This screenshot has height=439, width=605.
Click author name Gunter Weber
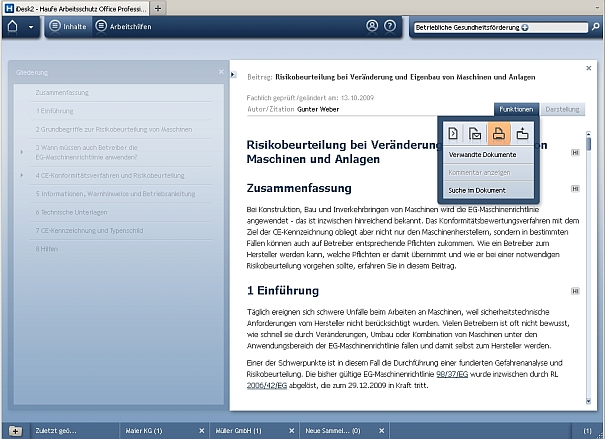pyautogui.click(x=318, y=110)
